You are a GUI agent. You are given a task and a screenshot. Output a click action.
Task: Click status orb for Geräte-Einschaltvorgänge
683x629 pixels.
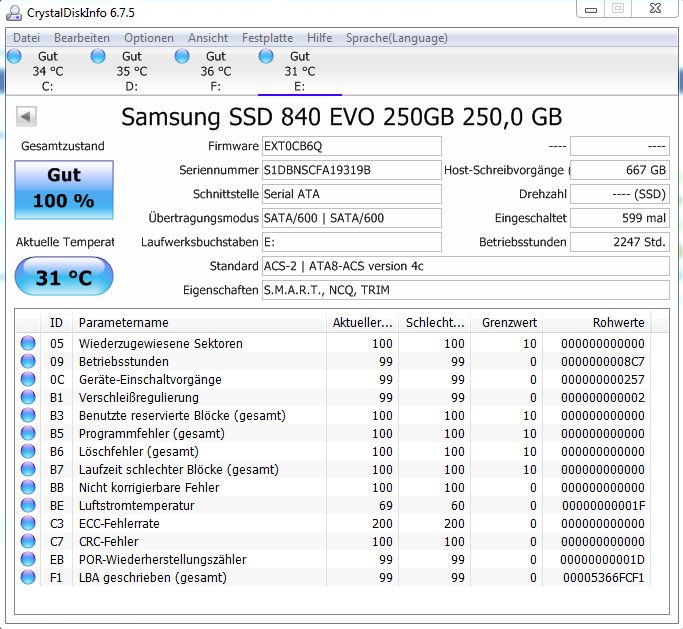[x=28, y=379]
